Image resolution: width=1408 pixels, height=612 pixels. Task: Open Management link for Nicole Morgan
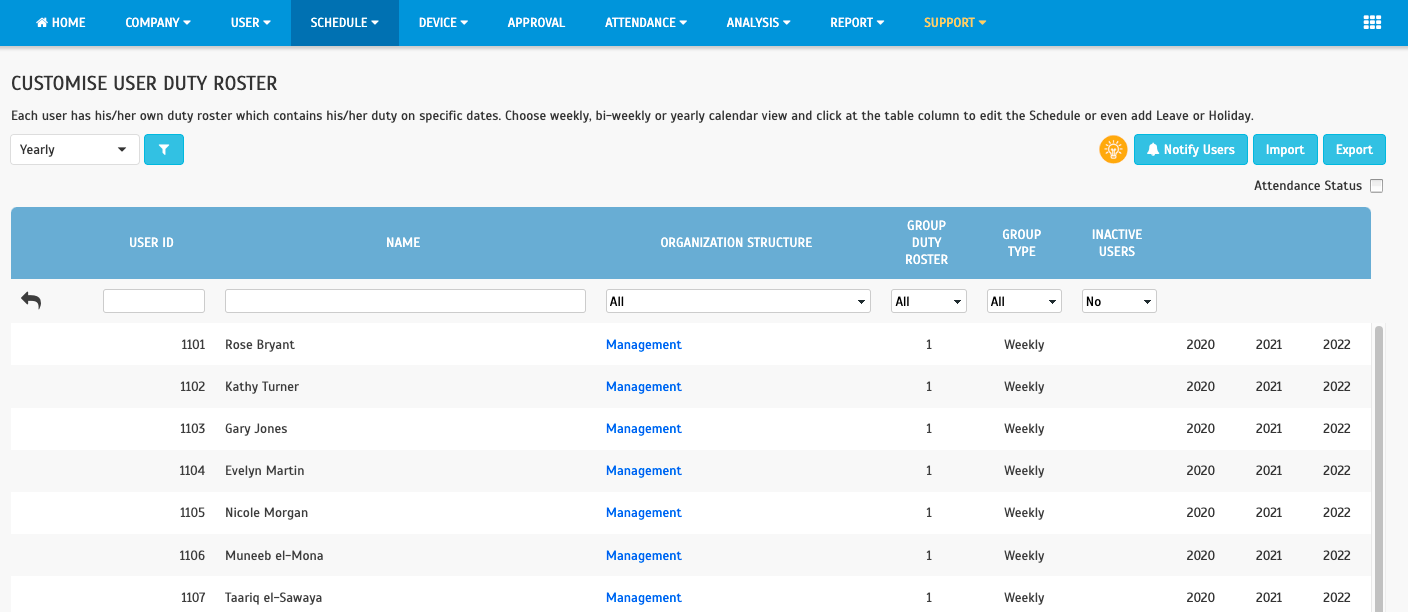pos(644,512)
